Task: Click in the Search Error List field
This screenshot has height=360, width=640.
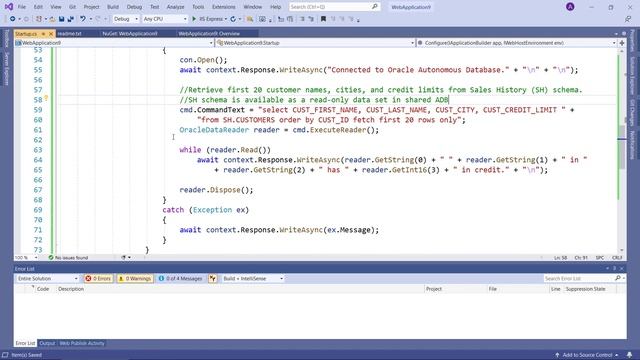Action: coord(579,278)
